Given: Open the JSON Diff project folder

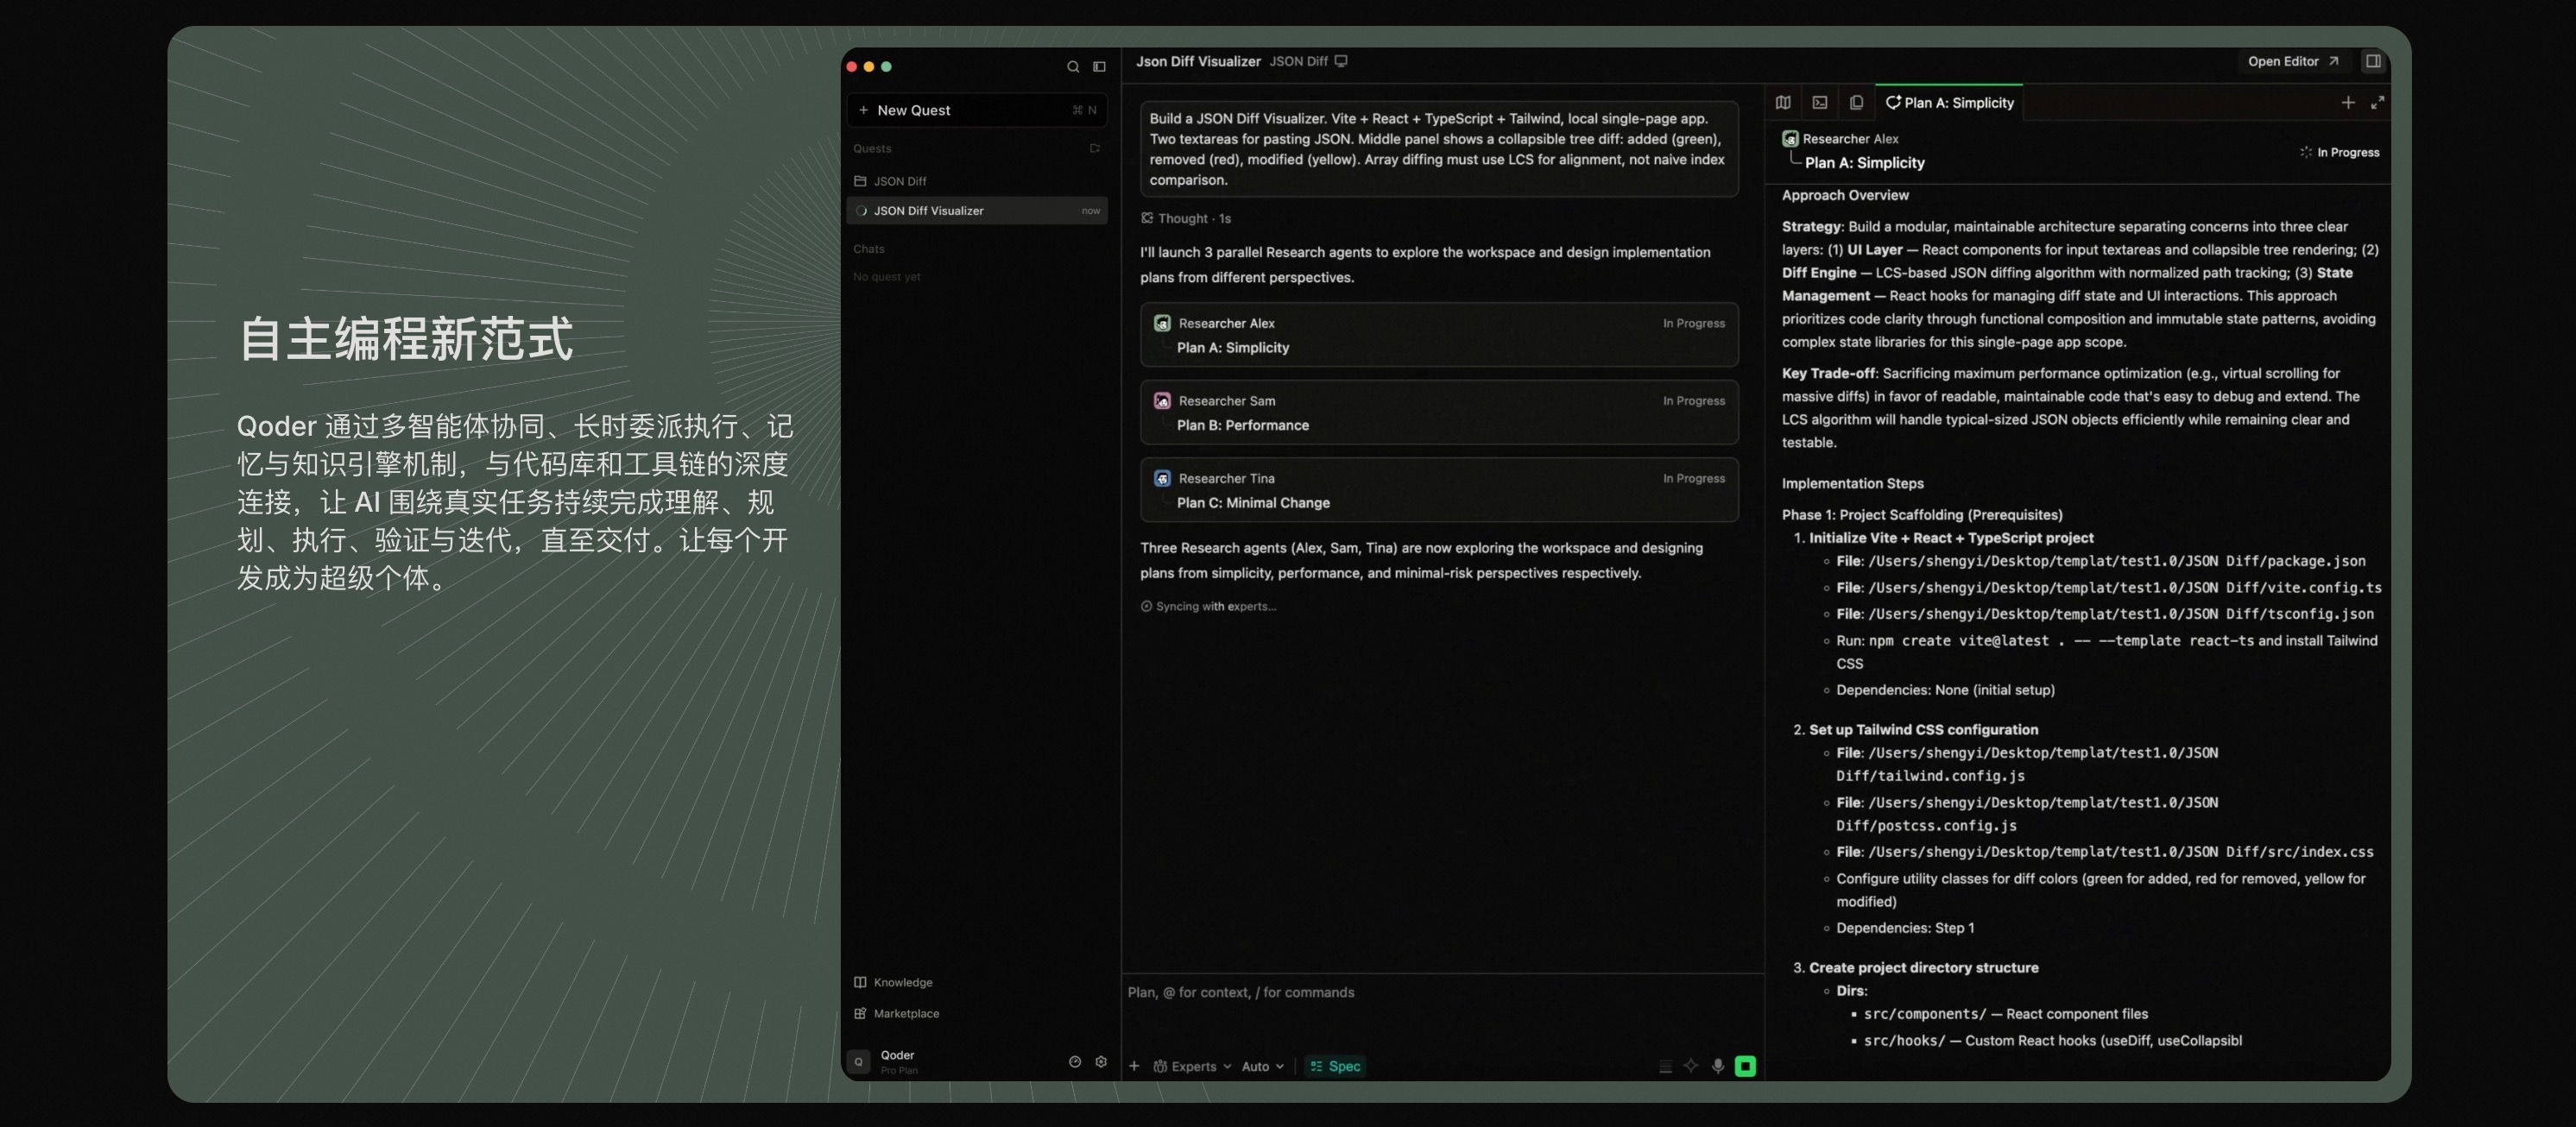Looking at the screenshot, I should click(977, 181).
